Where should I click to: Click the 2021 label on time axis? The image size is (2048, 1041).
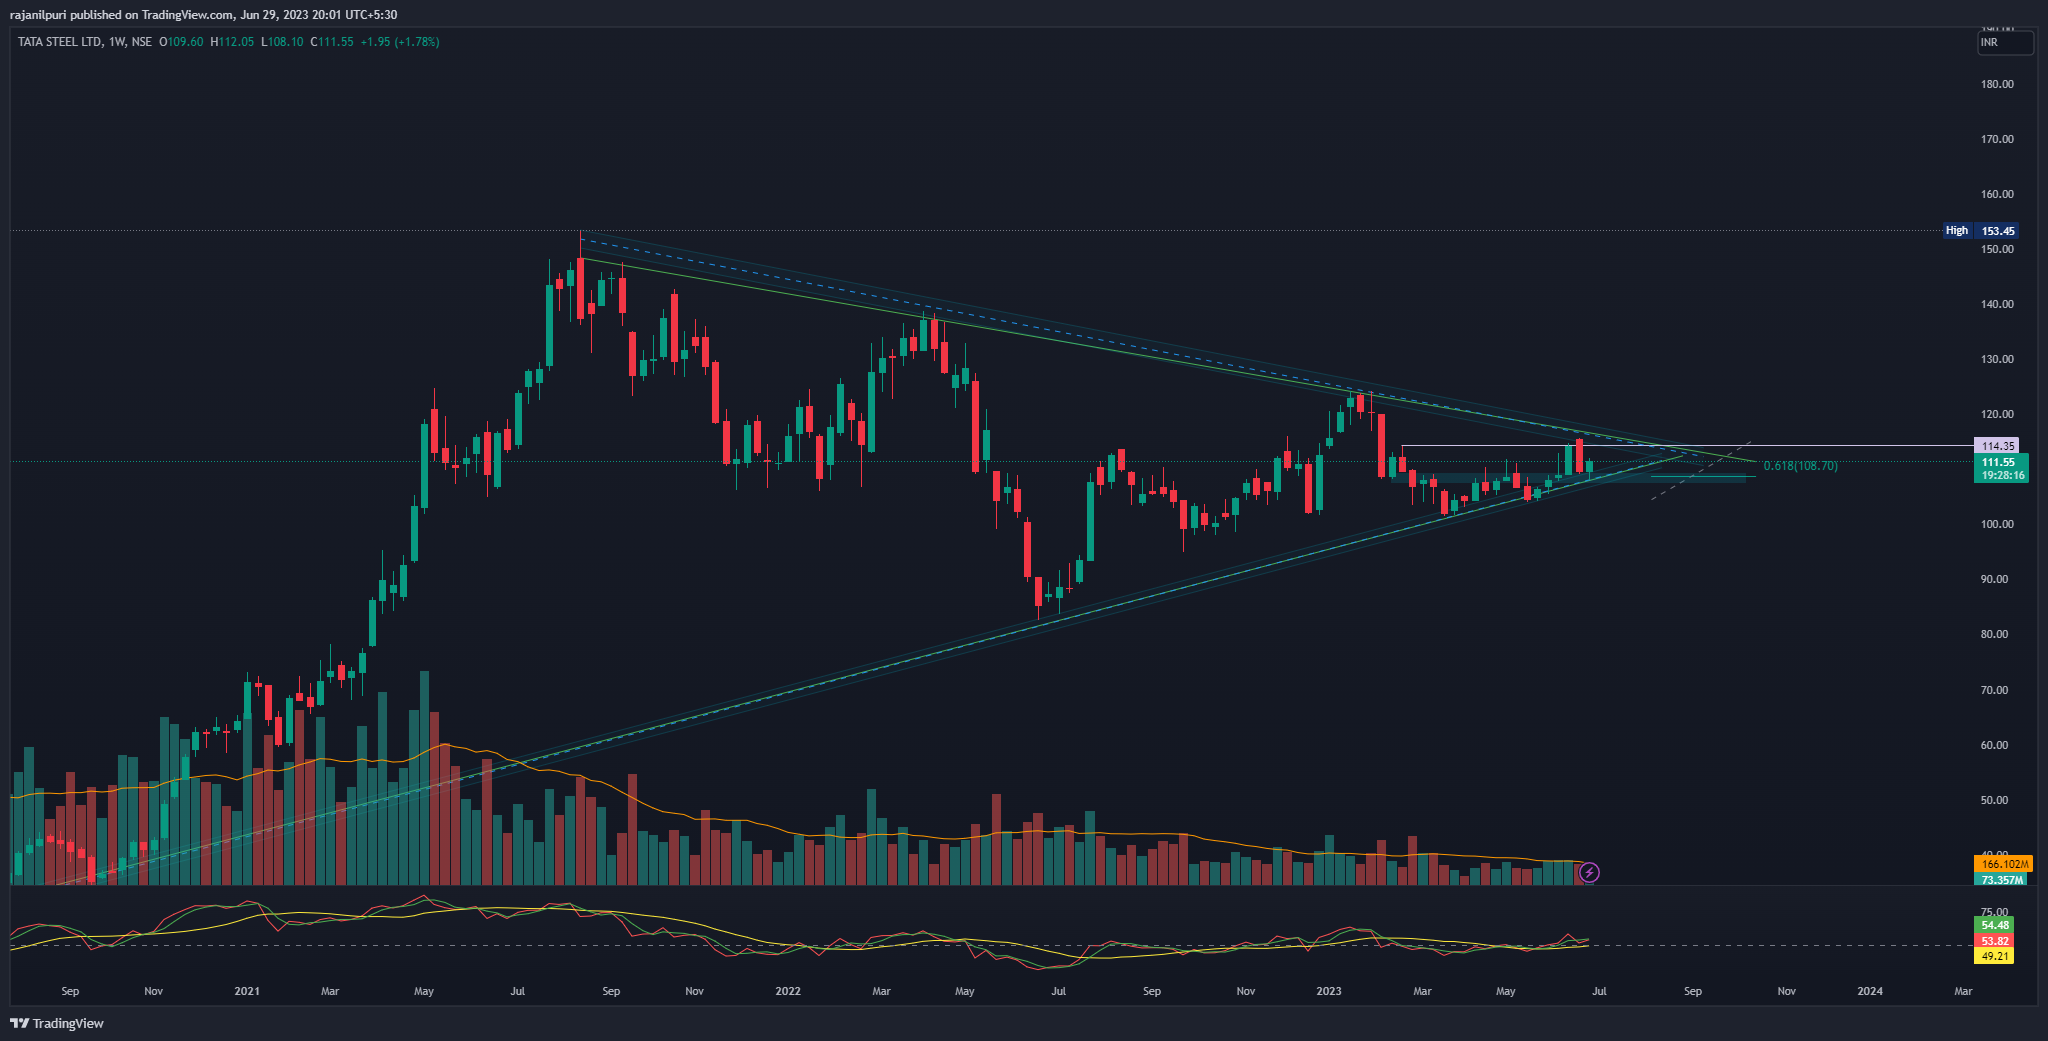click(247, 991)
